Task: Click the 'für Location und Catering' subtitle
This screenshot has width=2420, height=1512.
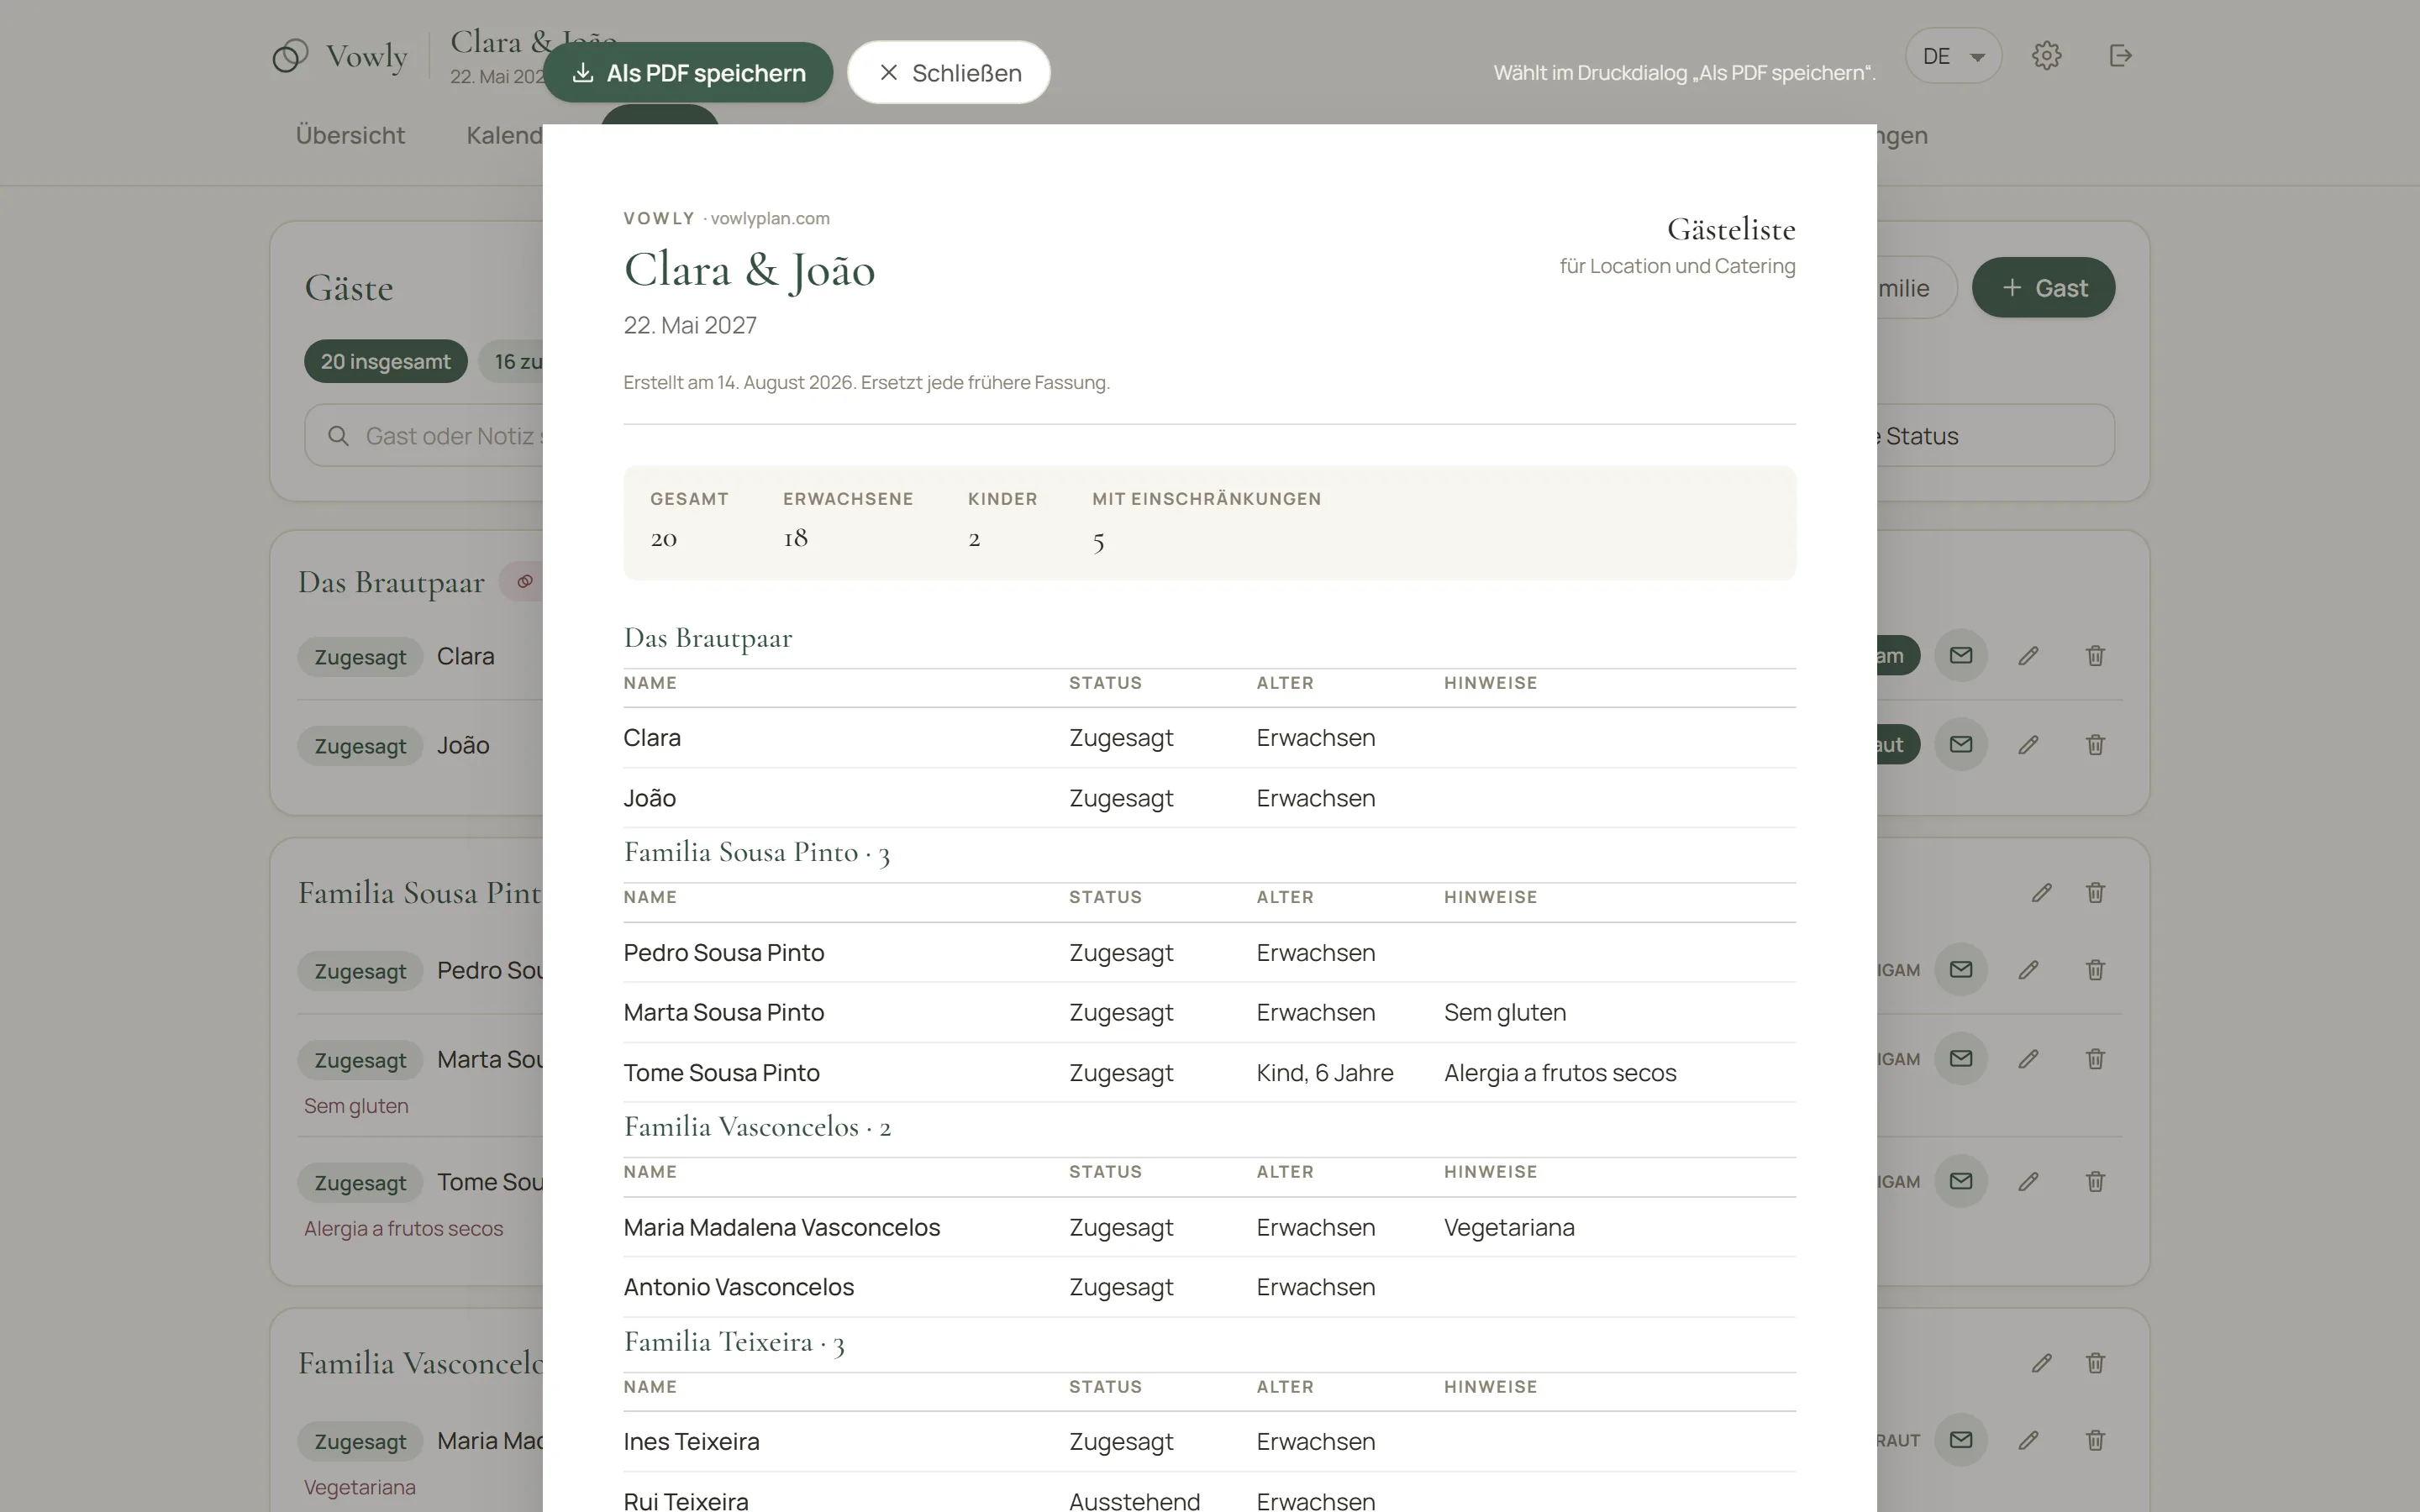Action: pyautogui.click(x=1677, y=266)
